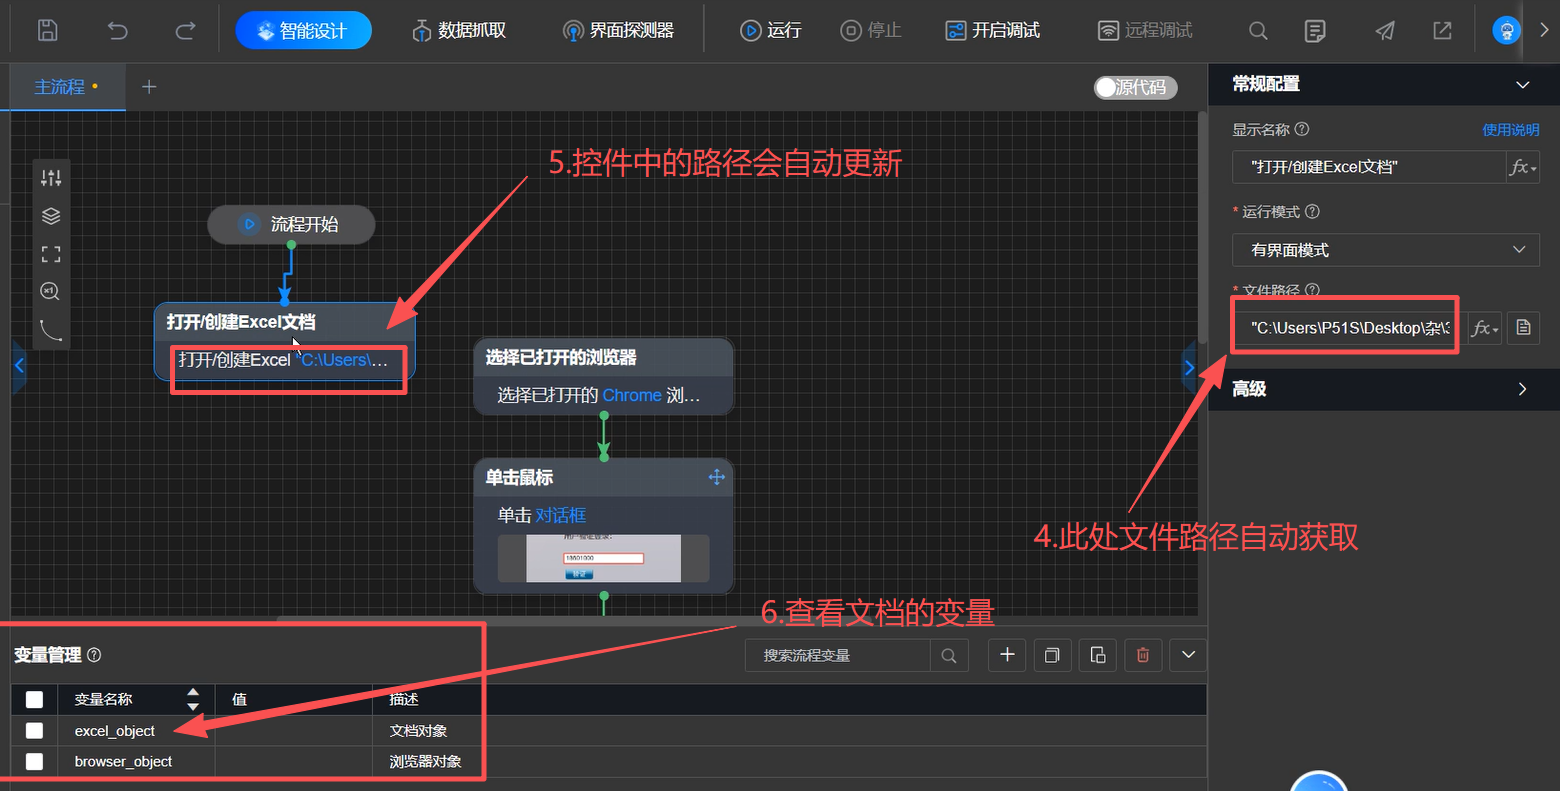Click the copy variable icon
This screenshot has width=1560, height=791.
pyautogui.click(x=1052, y=655)
